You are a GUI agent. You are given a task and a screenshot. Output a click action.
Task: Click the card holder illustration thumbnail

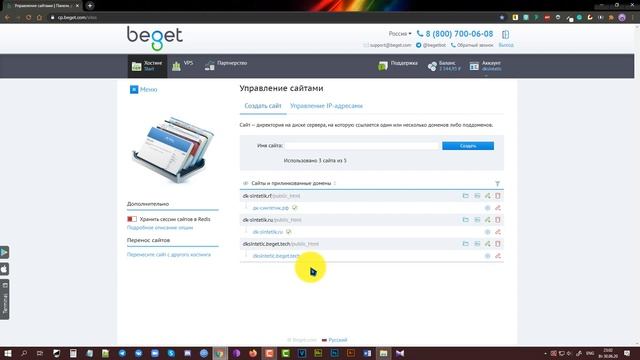point(173,149)
